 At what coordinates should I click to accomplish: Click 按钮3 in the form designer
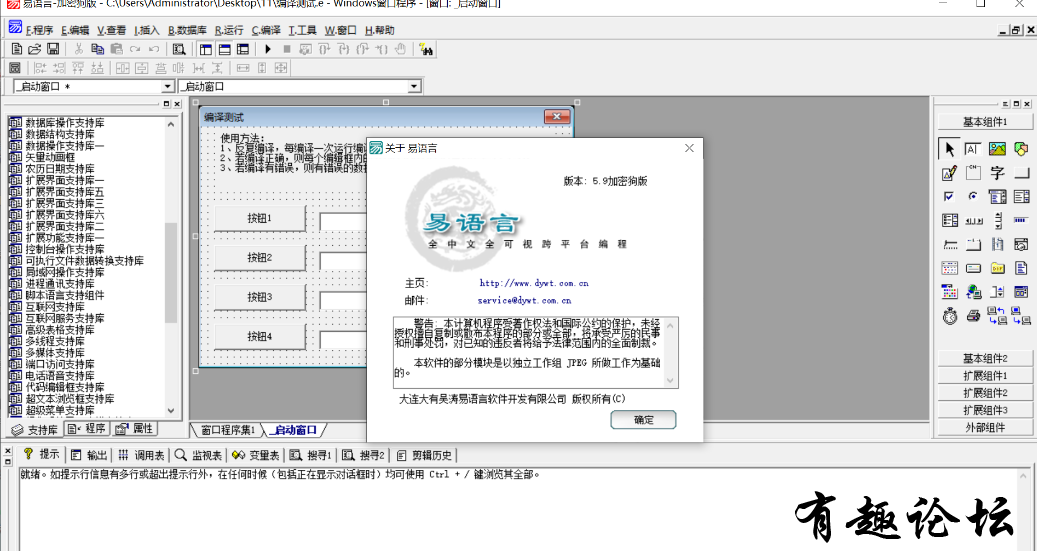[x=260, y=296]
